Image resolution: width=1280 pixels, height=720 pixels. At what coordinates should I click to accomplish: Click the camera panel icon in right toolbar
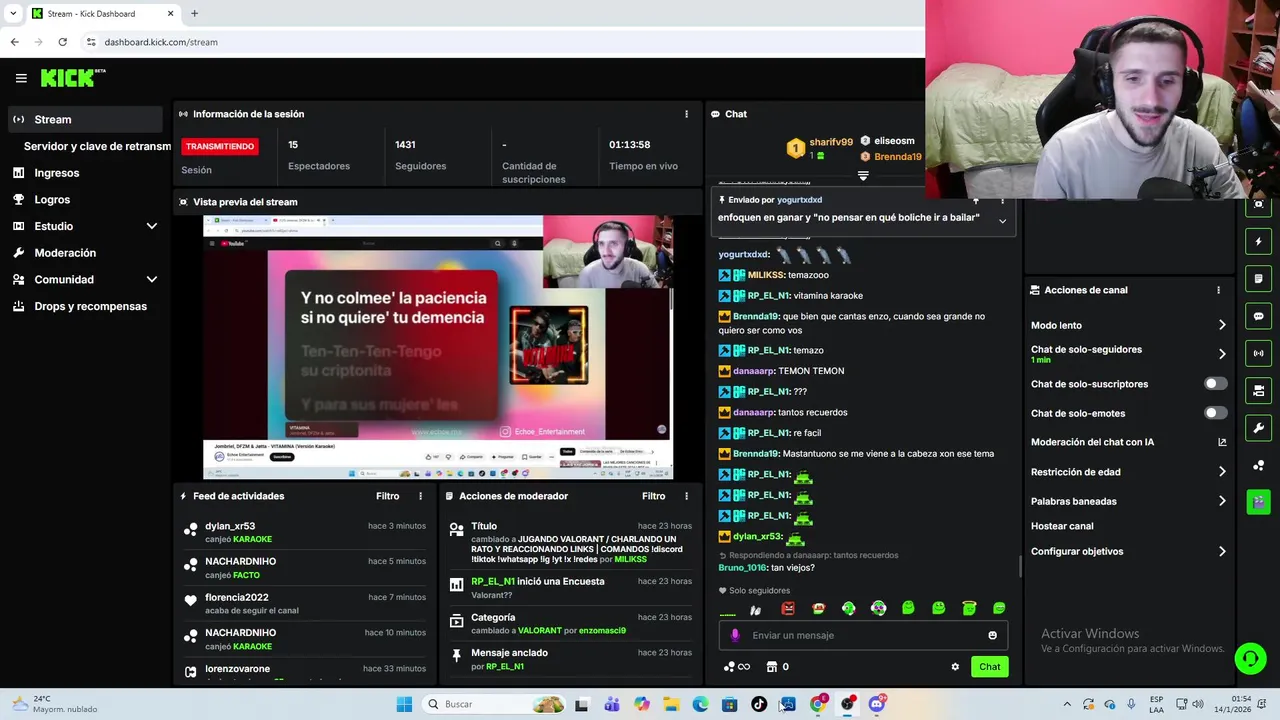tap(1258, 390)
